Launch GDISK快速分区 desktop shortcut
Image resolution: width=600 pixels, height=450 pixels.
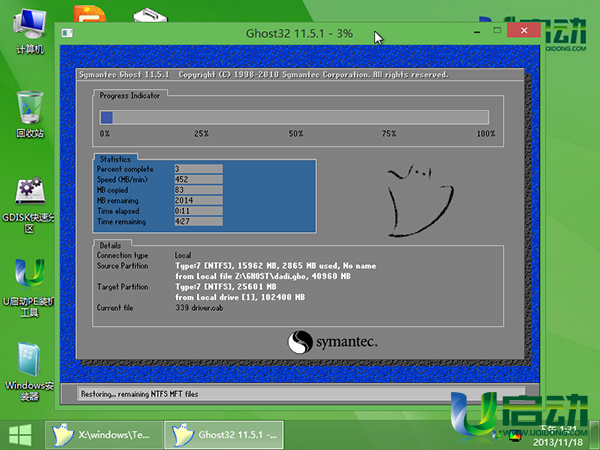(x=29, y=205)
